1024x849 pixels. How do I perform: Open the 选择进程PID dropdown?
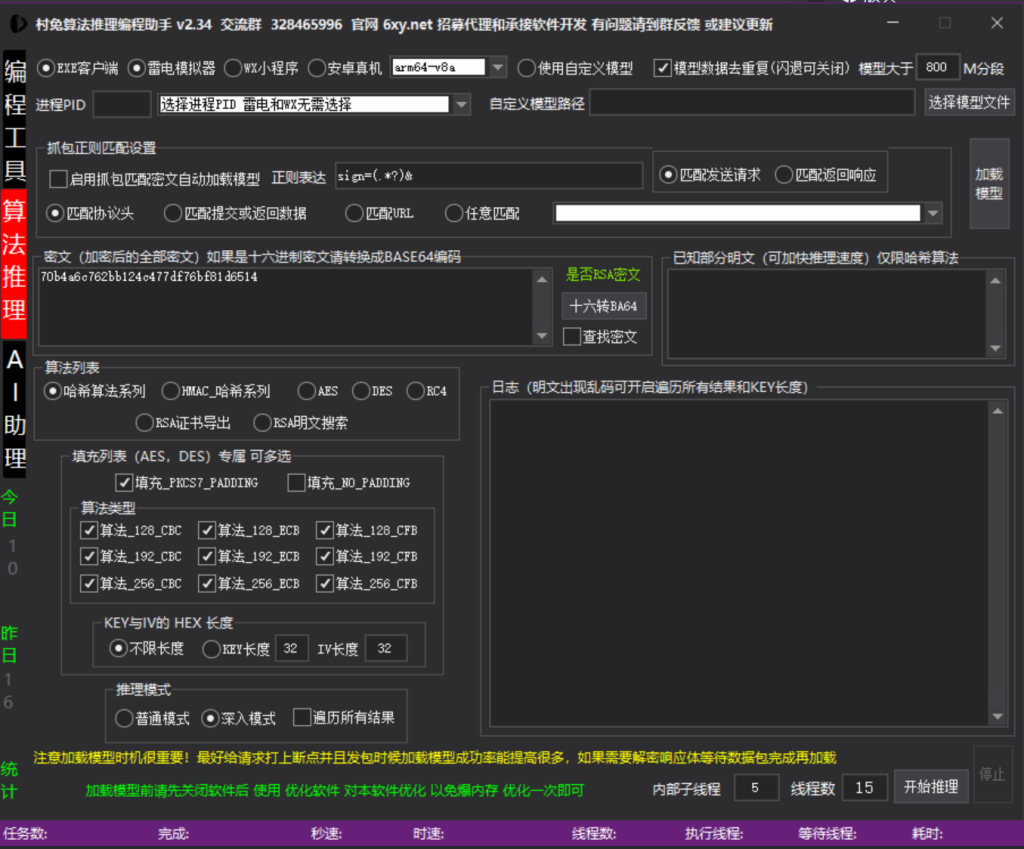(461, 104)
